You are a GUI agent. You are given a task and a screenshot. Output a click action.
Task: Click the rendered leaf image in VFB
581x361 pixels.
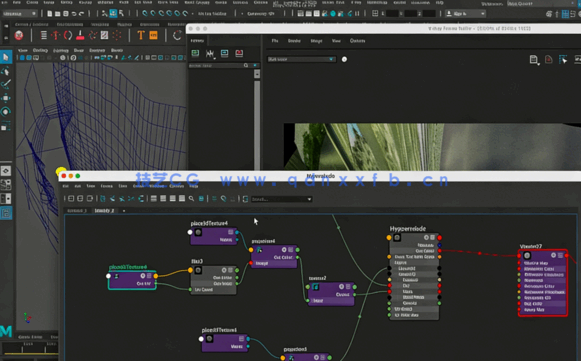[x=432, y=147]
